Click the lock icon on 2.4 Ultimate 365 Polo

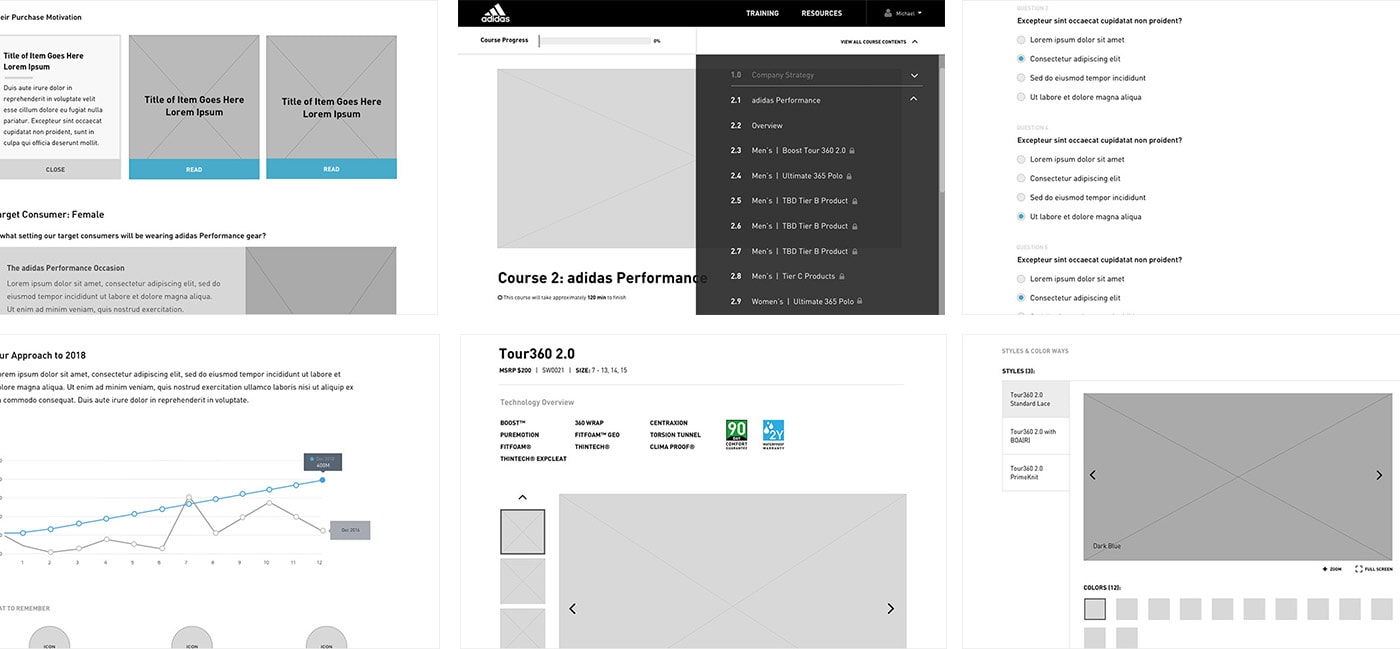(848, 176)
